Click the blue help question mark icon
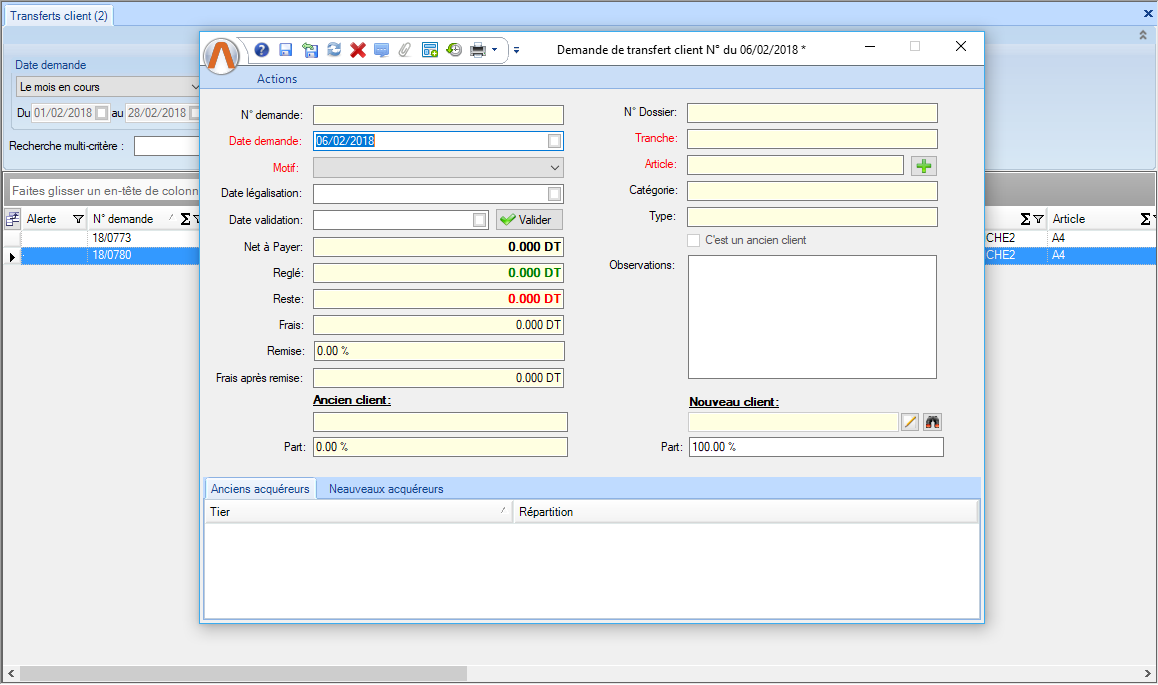This screenshot has height=685, width=1158. [x=262, y=50]
